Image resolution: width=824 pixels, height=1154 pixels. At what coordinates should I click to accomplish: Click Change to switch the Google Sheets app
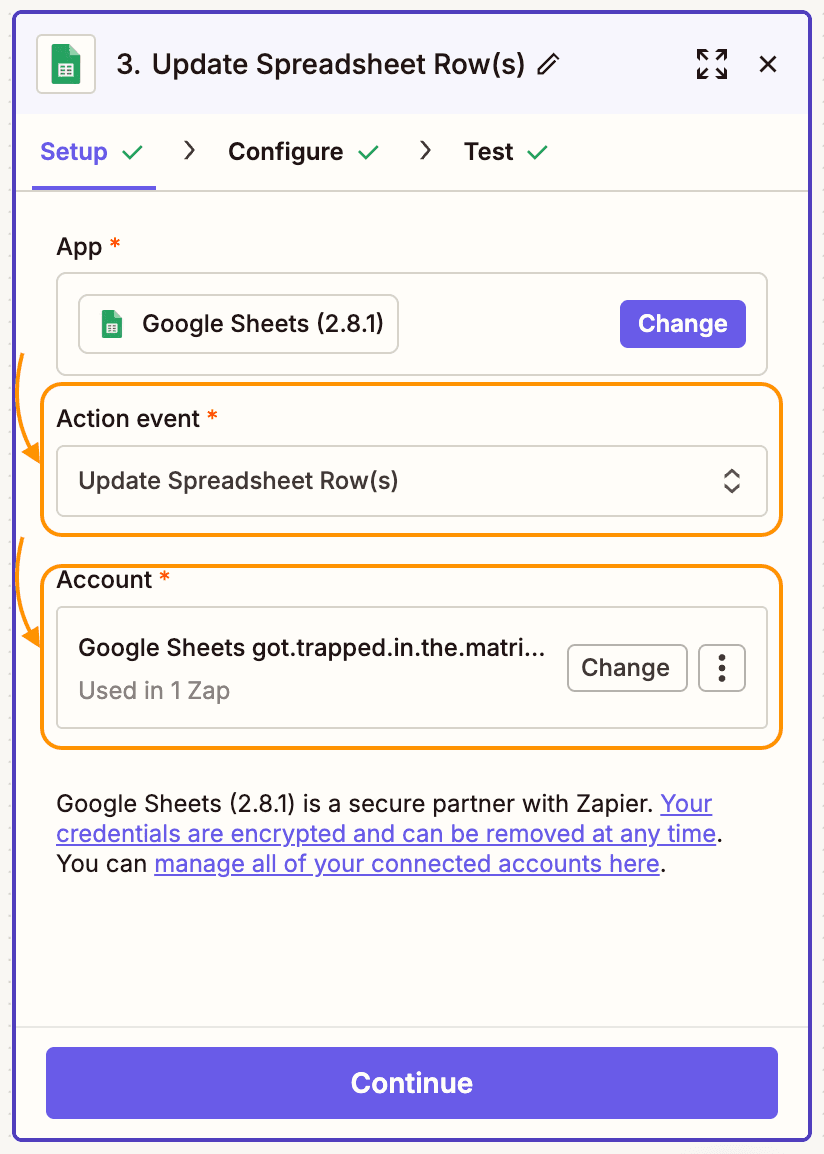click(x=682, y=323)
